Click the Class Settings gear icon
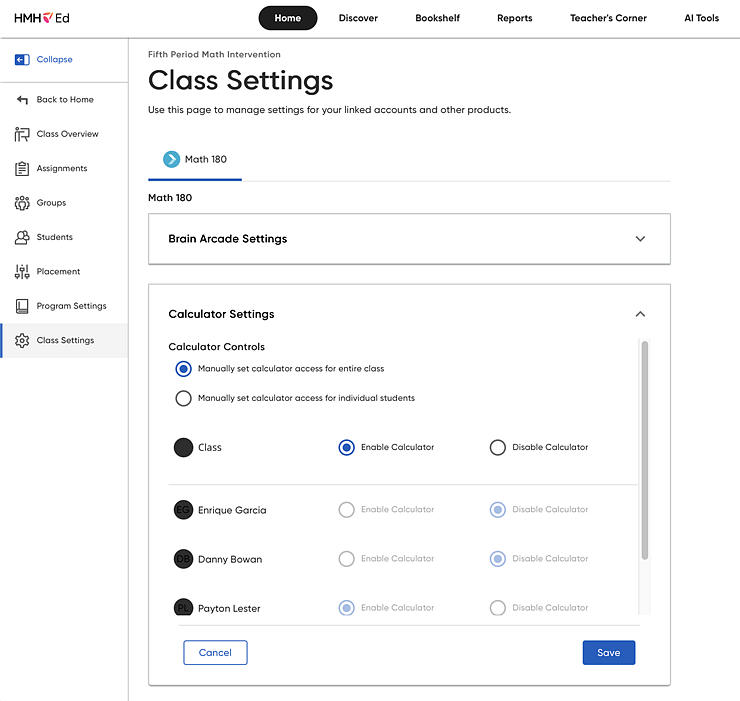The image size is (740, 701). coord(22,340)
